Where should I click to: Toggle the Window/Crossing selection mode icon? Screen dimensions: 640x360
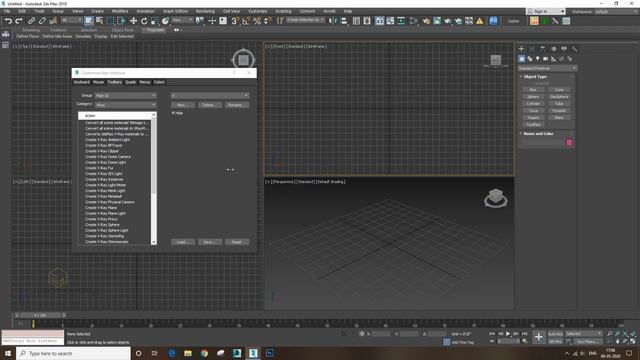tap(121, 21)
